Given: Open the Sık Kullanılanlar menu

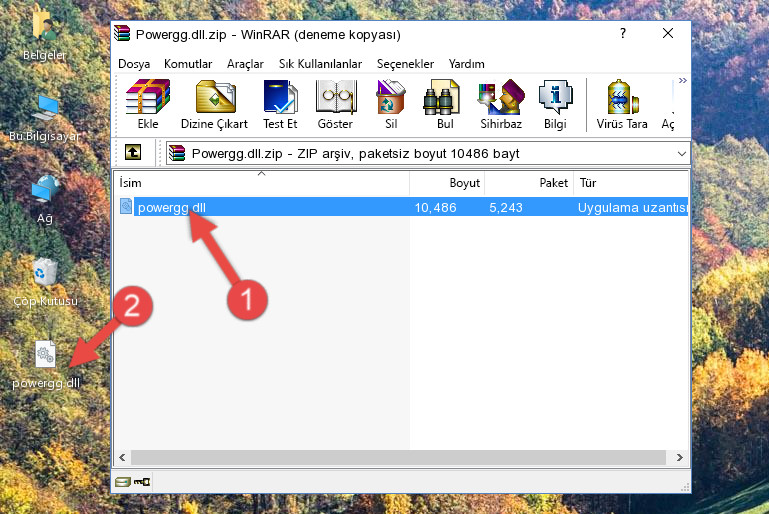Looking at the screenshot, I should point(320,64).
